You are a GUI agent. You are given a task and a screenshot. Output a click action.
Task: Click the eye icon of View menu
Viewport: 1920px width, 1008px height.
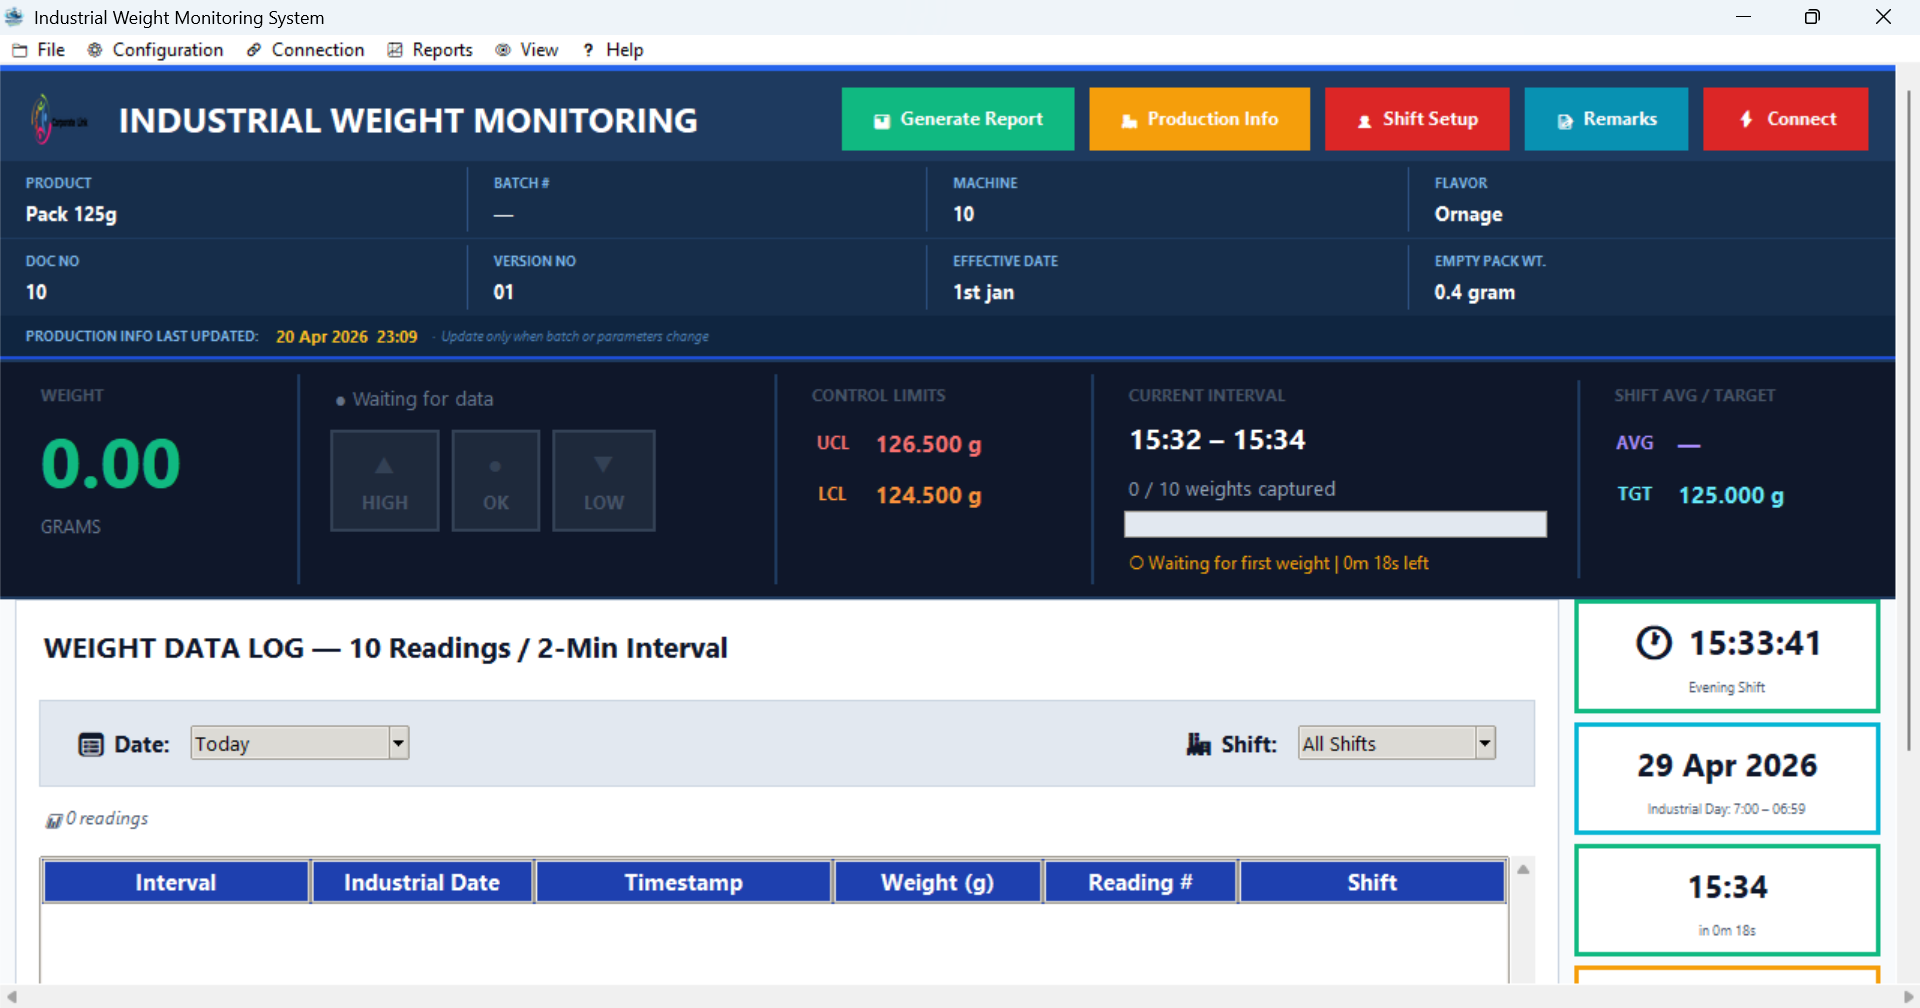click(x=503, y=50)
